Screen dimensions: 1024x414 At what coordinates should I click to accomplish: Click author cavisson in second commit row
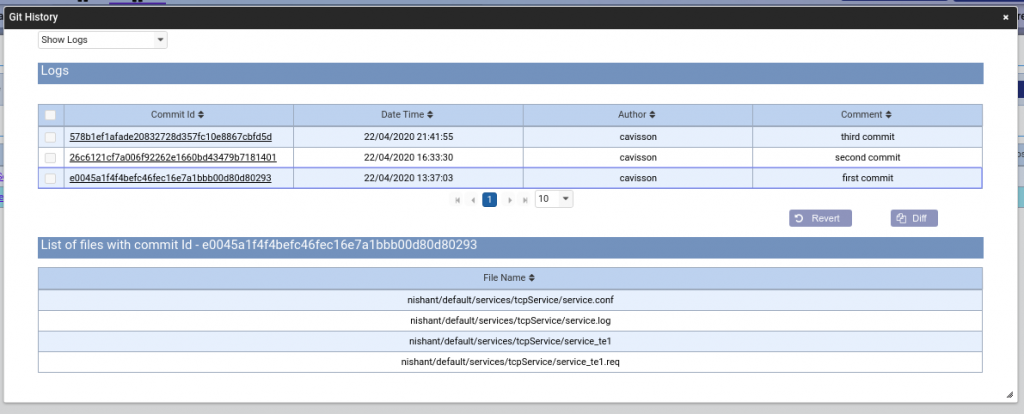coord(638,157)
